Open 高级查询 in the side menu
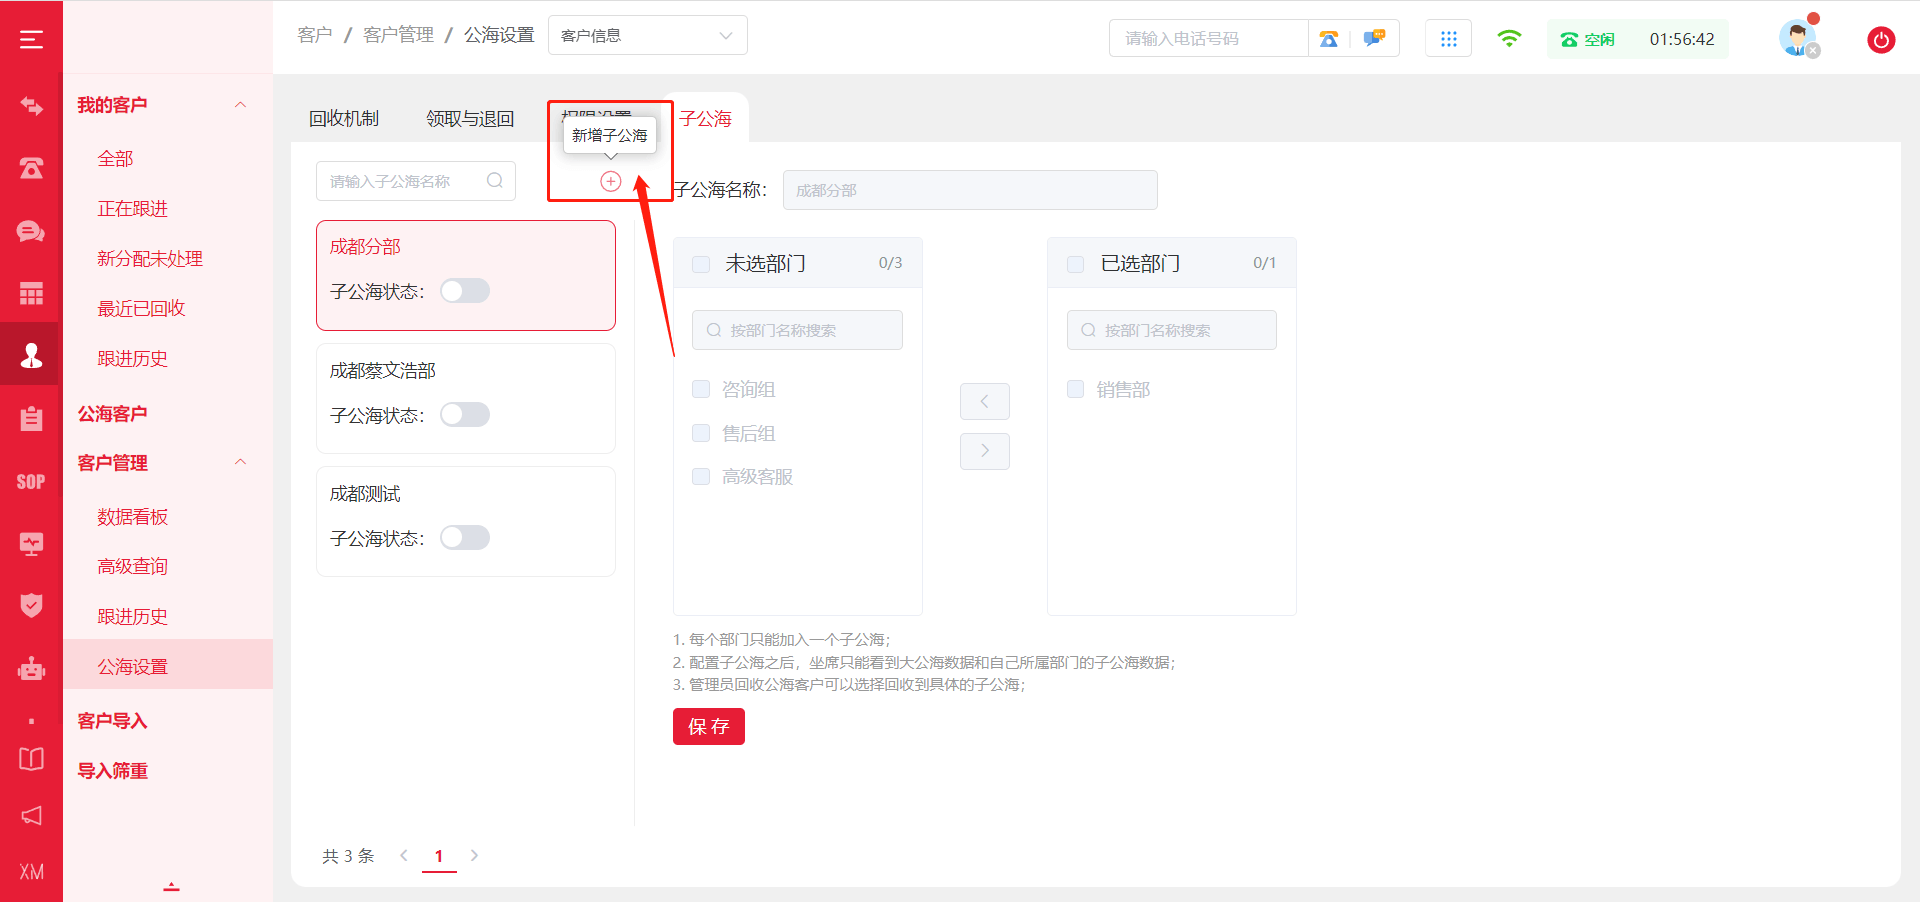 [132, 567]
